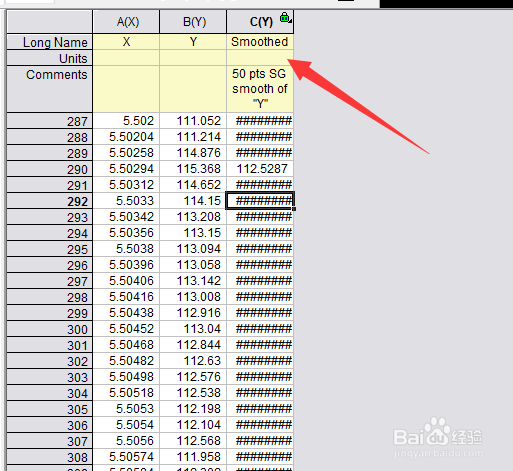Click cell with value 5.5053

click(x=126, y=409)
